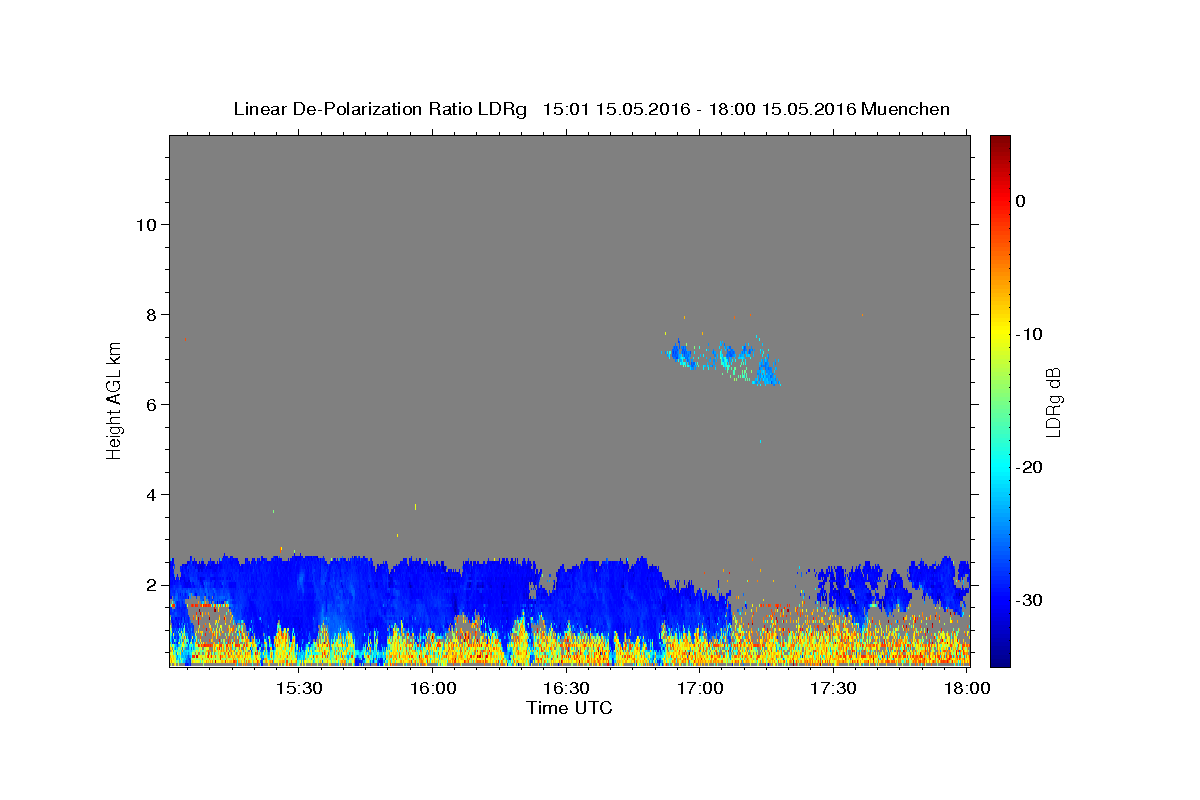Click the LDRg dB colorbar title

click(x=1054, y=402)
